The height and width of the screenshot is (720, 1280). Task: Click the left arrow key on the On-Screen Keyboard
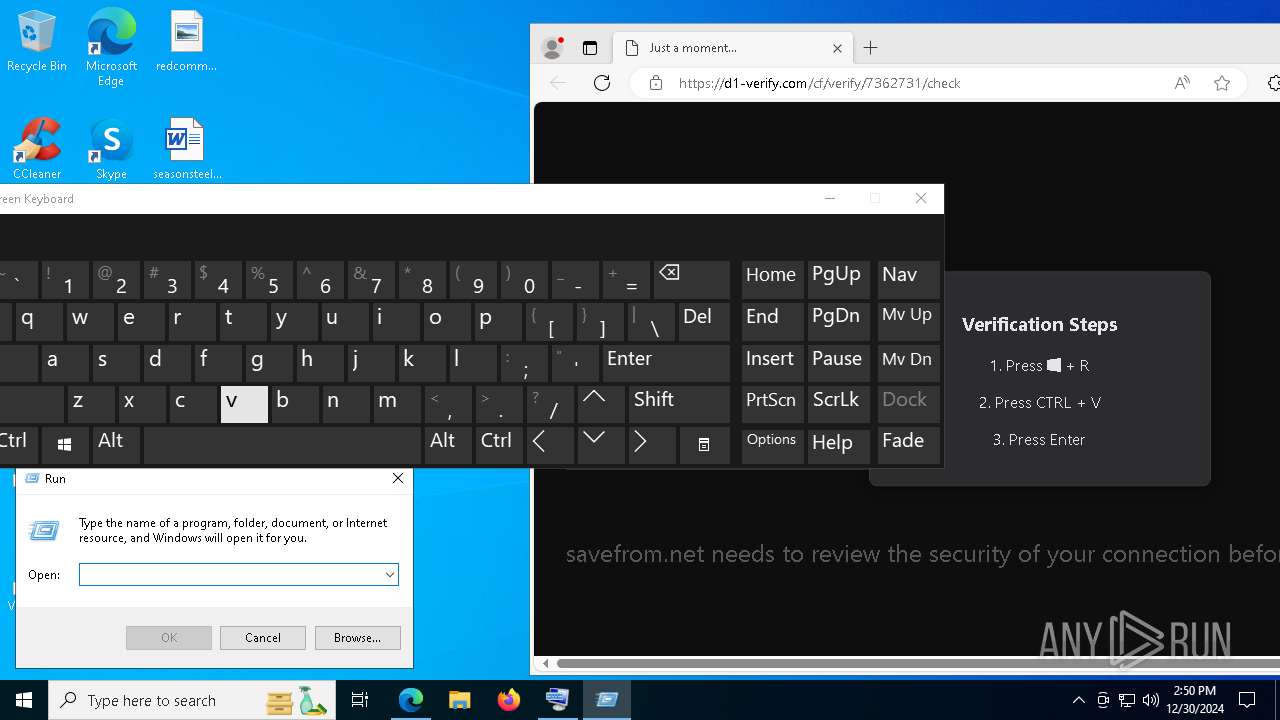click(x=549, y=444)
